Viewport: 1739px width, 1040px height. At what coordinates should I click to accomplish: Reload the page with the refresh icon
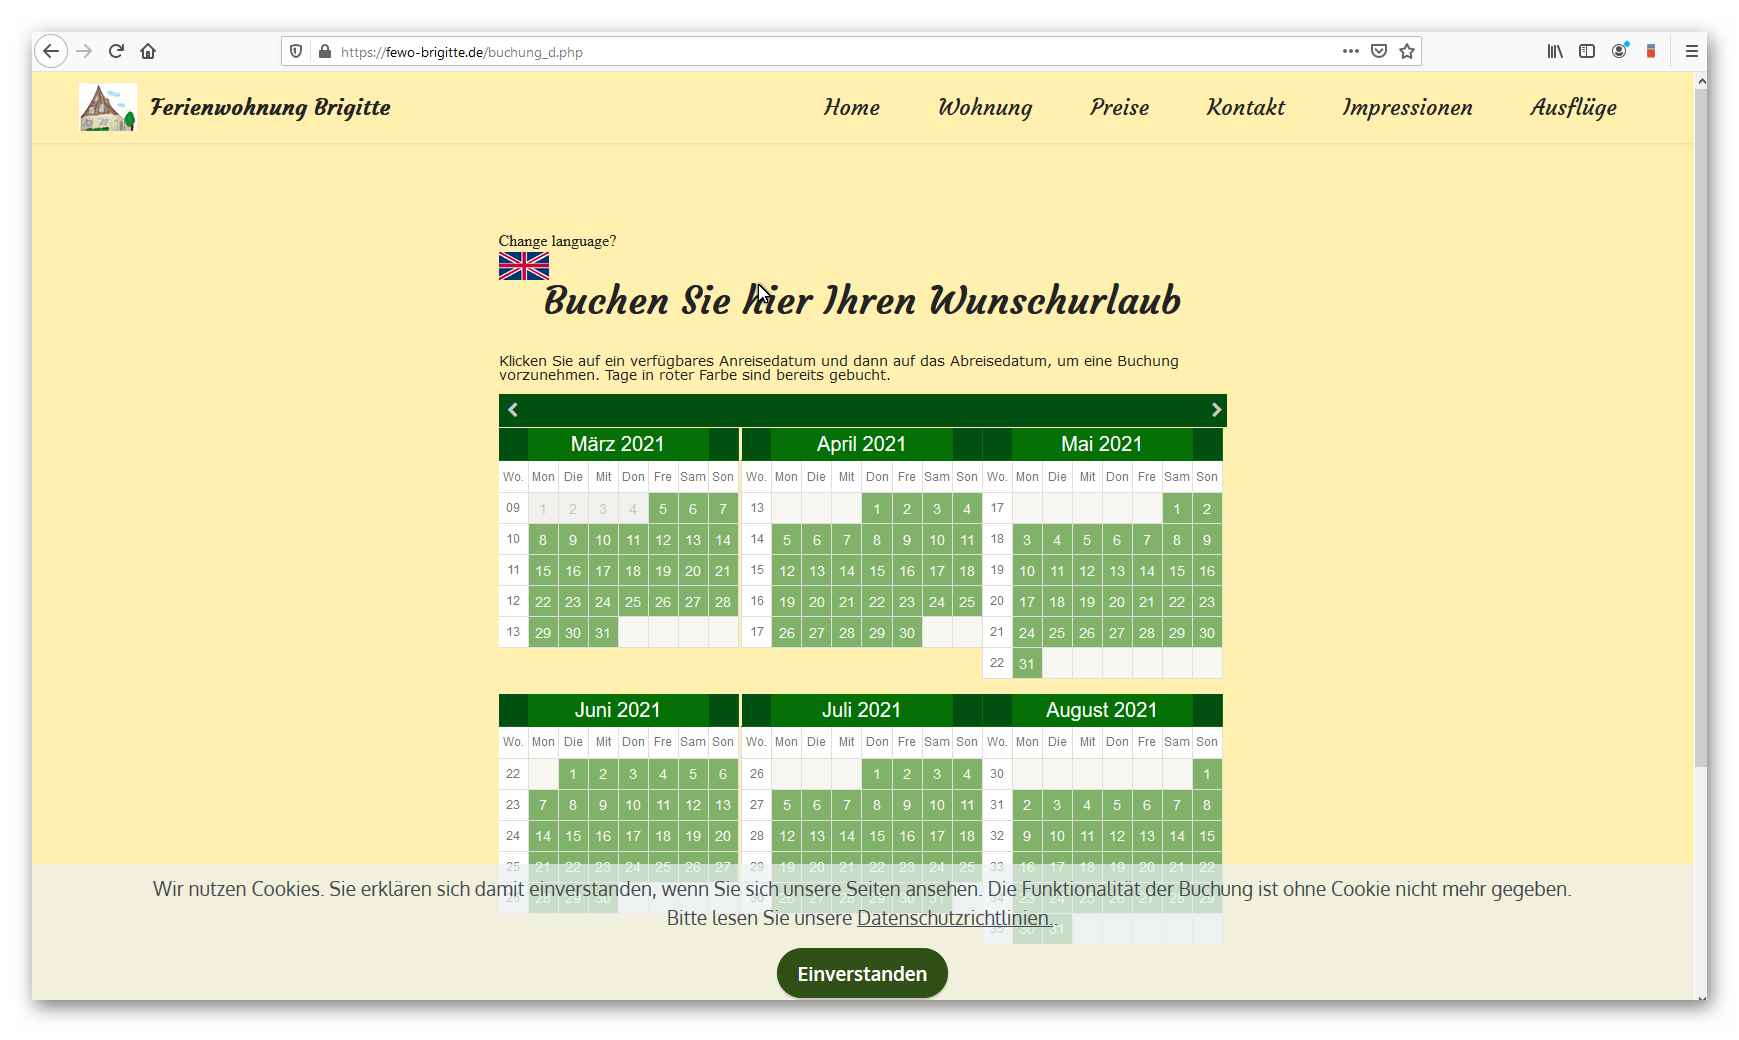pos(116,51)
